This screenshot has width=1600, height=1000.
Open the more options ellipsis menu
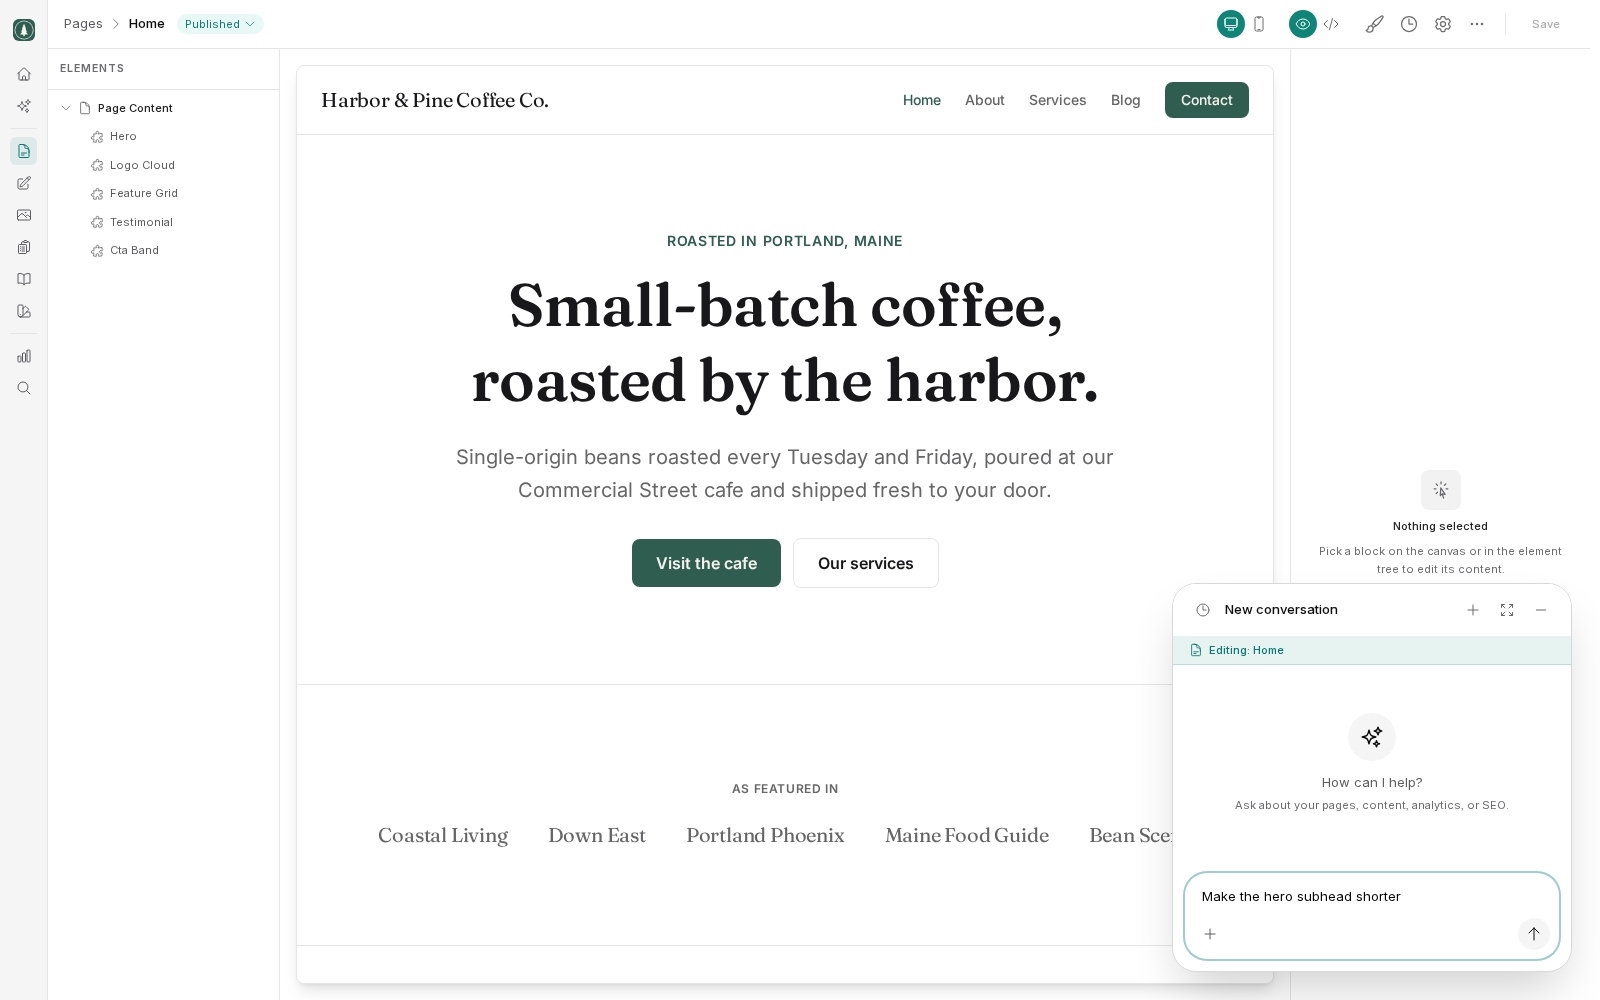1477,24
